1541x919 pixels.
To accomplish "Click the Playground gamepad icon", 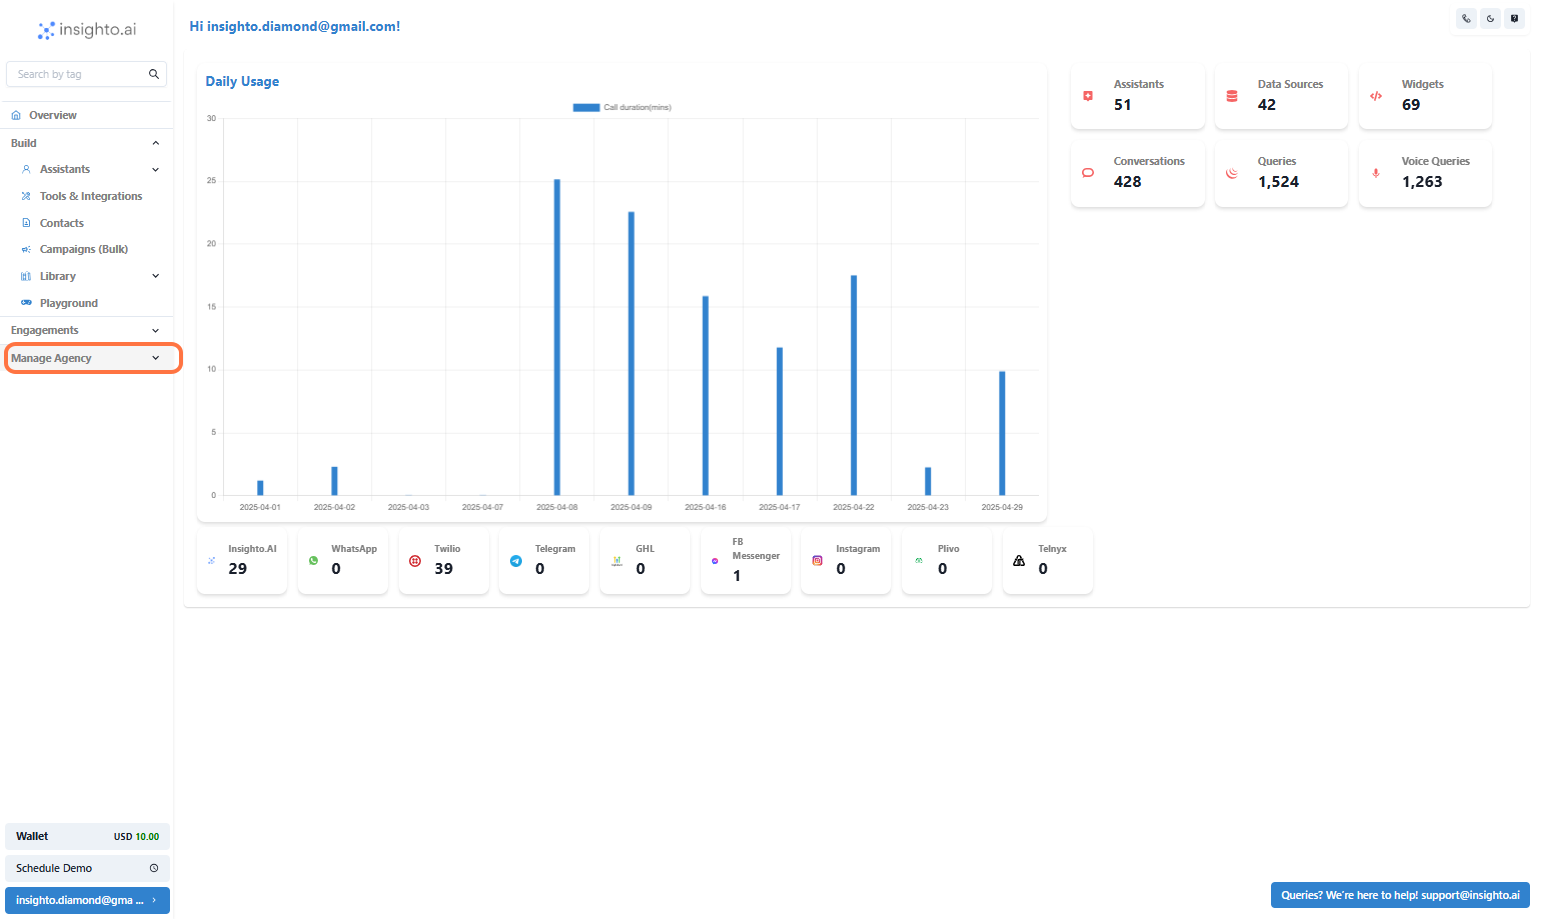I will click(26, 303).
